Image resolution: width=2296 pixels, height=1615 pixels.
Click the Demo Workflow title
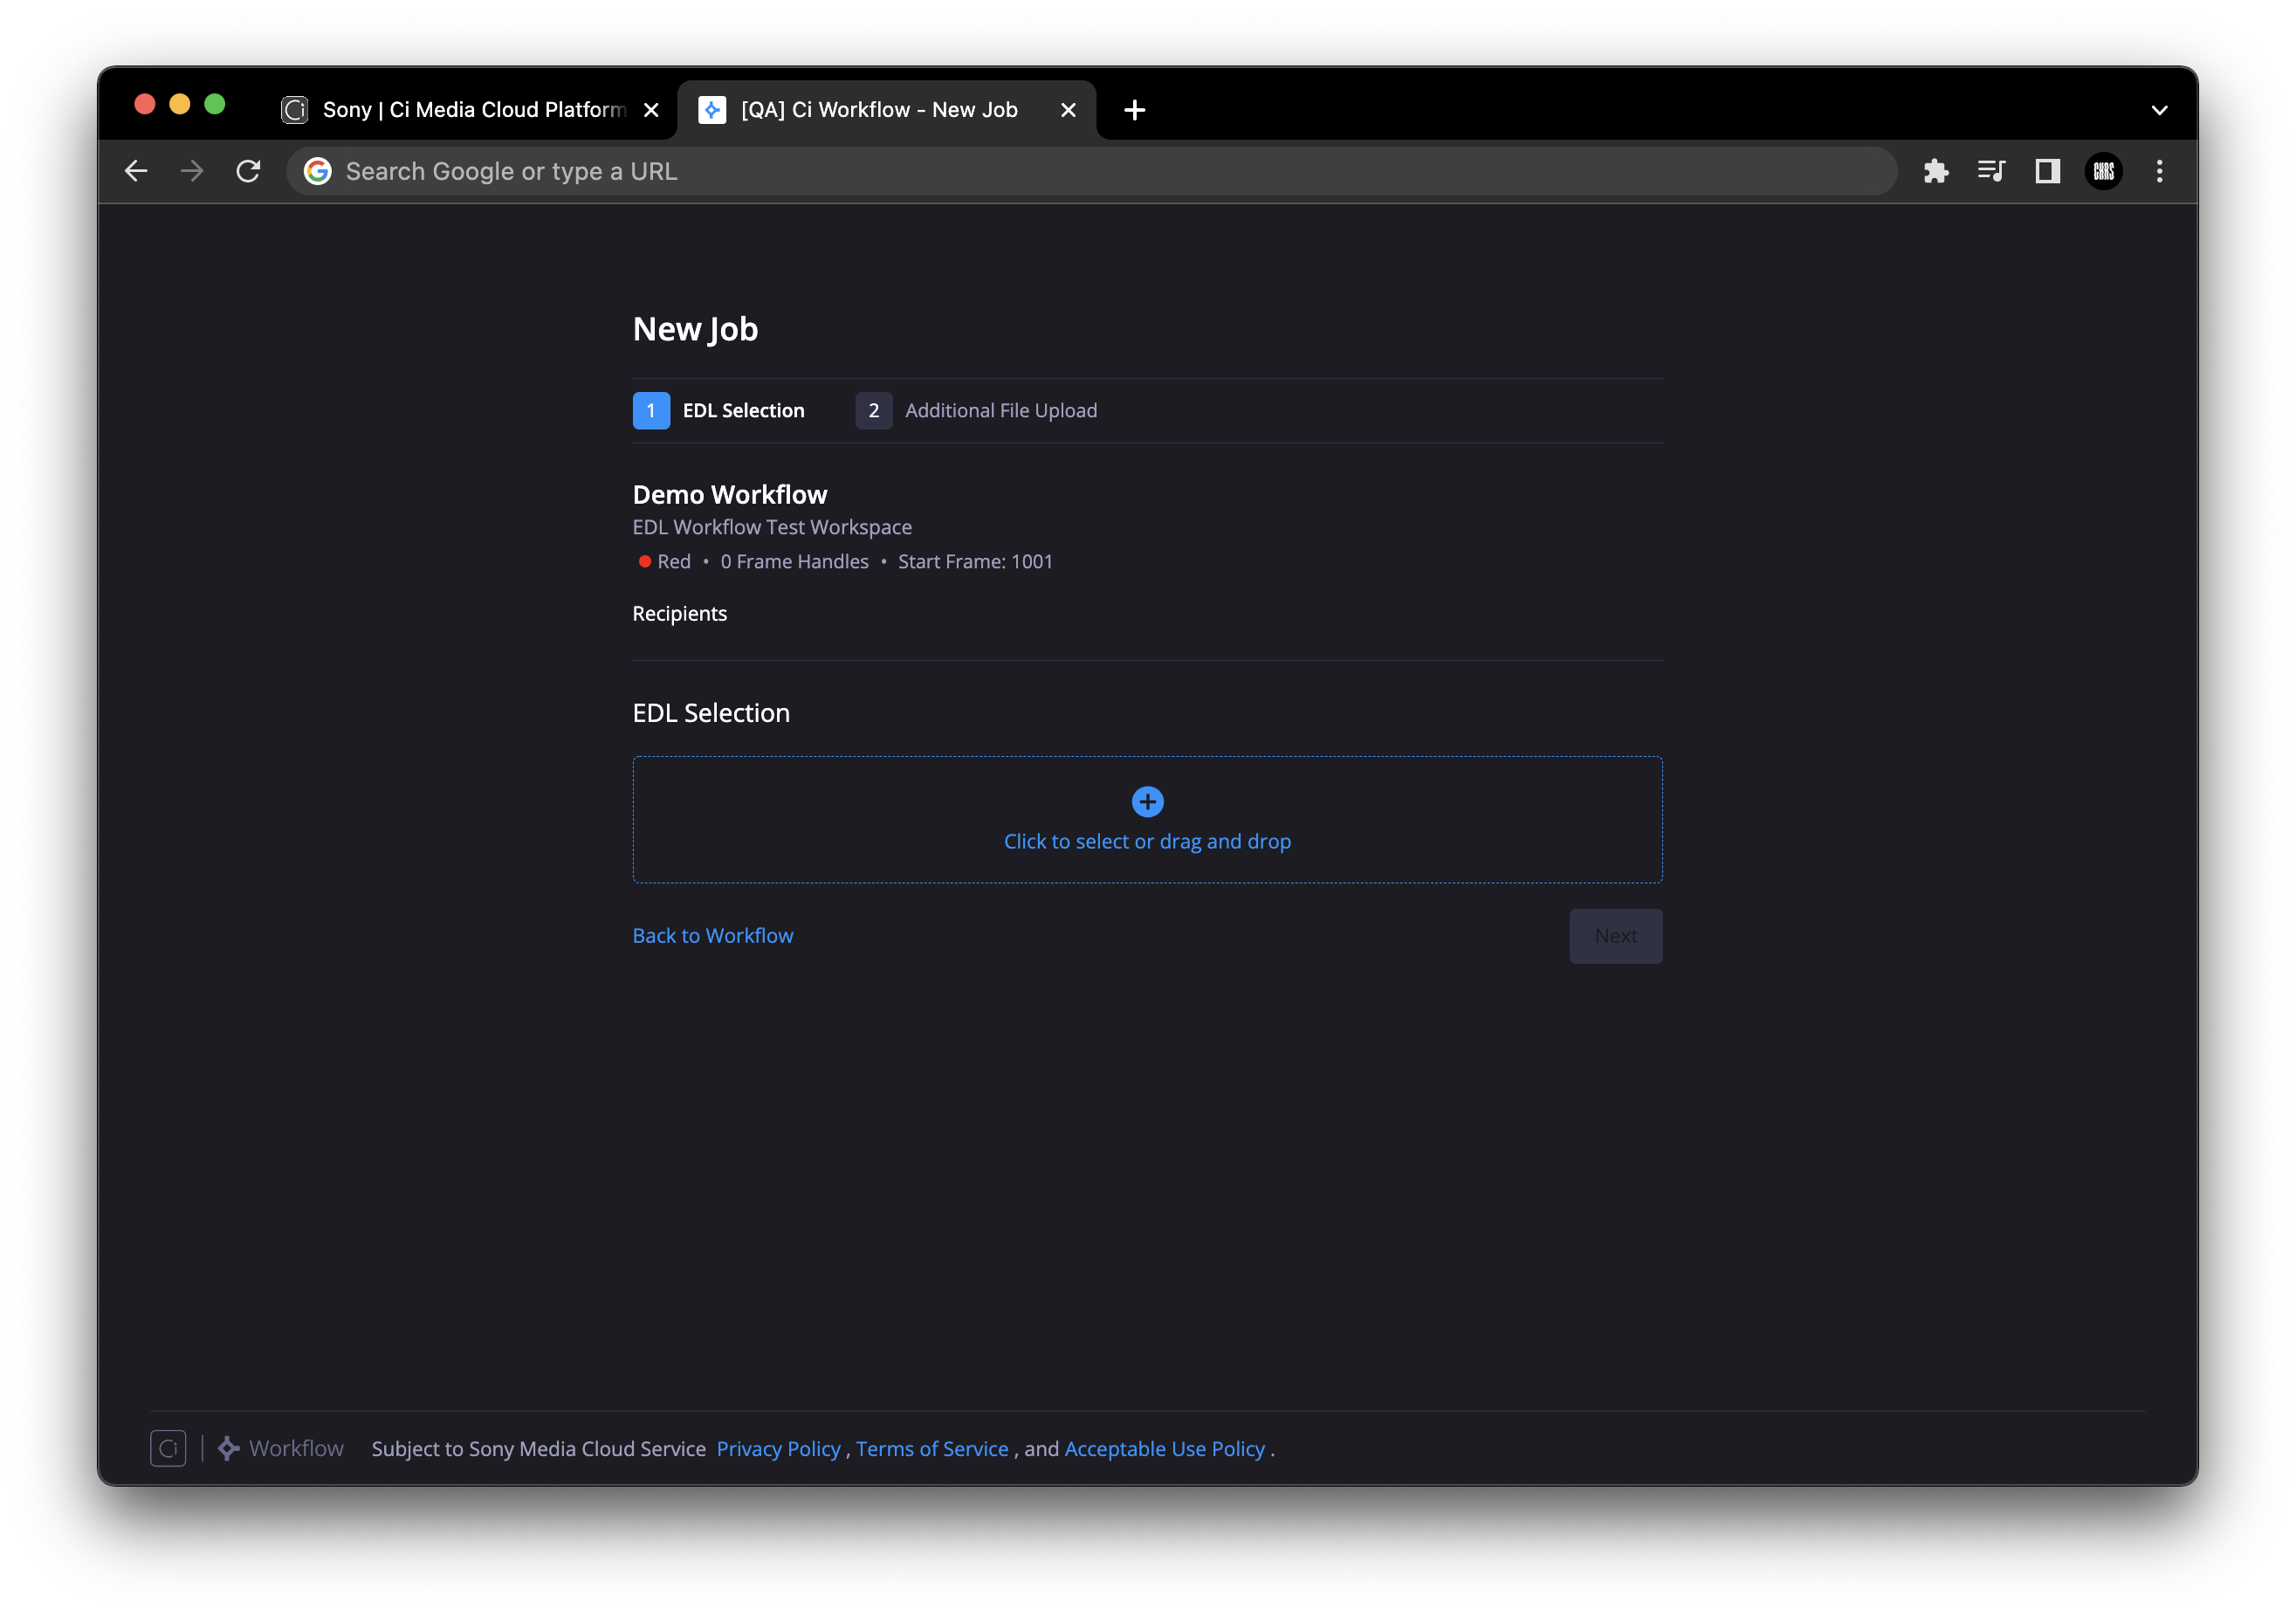tap(730, 494)
